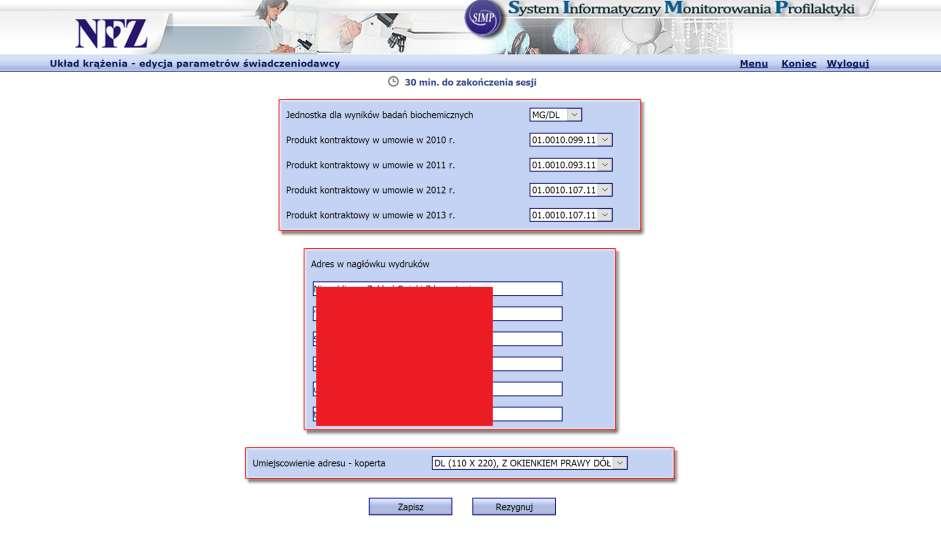Image resolution: width=941 pixels, height=542 pixels.
Task: Click the sixth address header input field
Action: pos(437,414)
